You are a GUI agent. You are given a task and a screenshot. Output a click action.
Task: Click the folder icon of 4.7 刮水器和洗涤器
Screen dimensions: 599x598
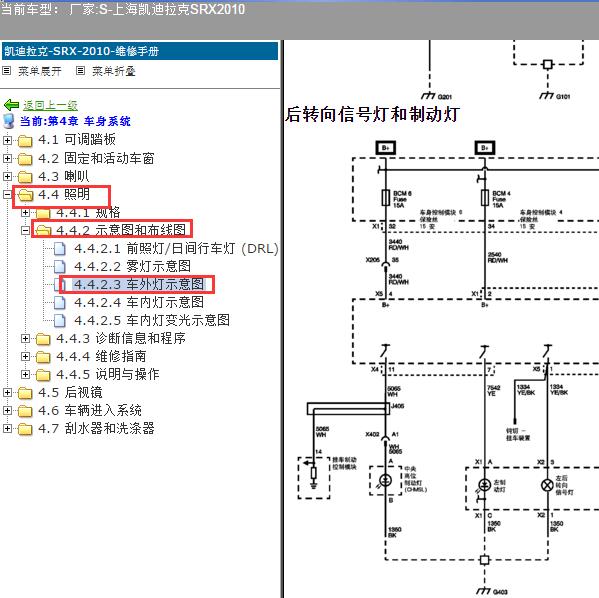tap(25, 429)
